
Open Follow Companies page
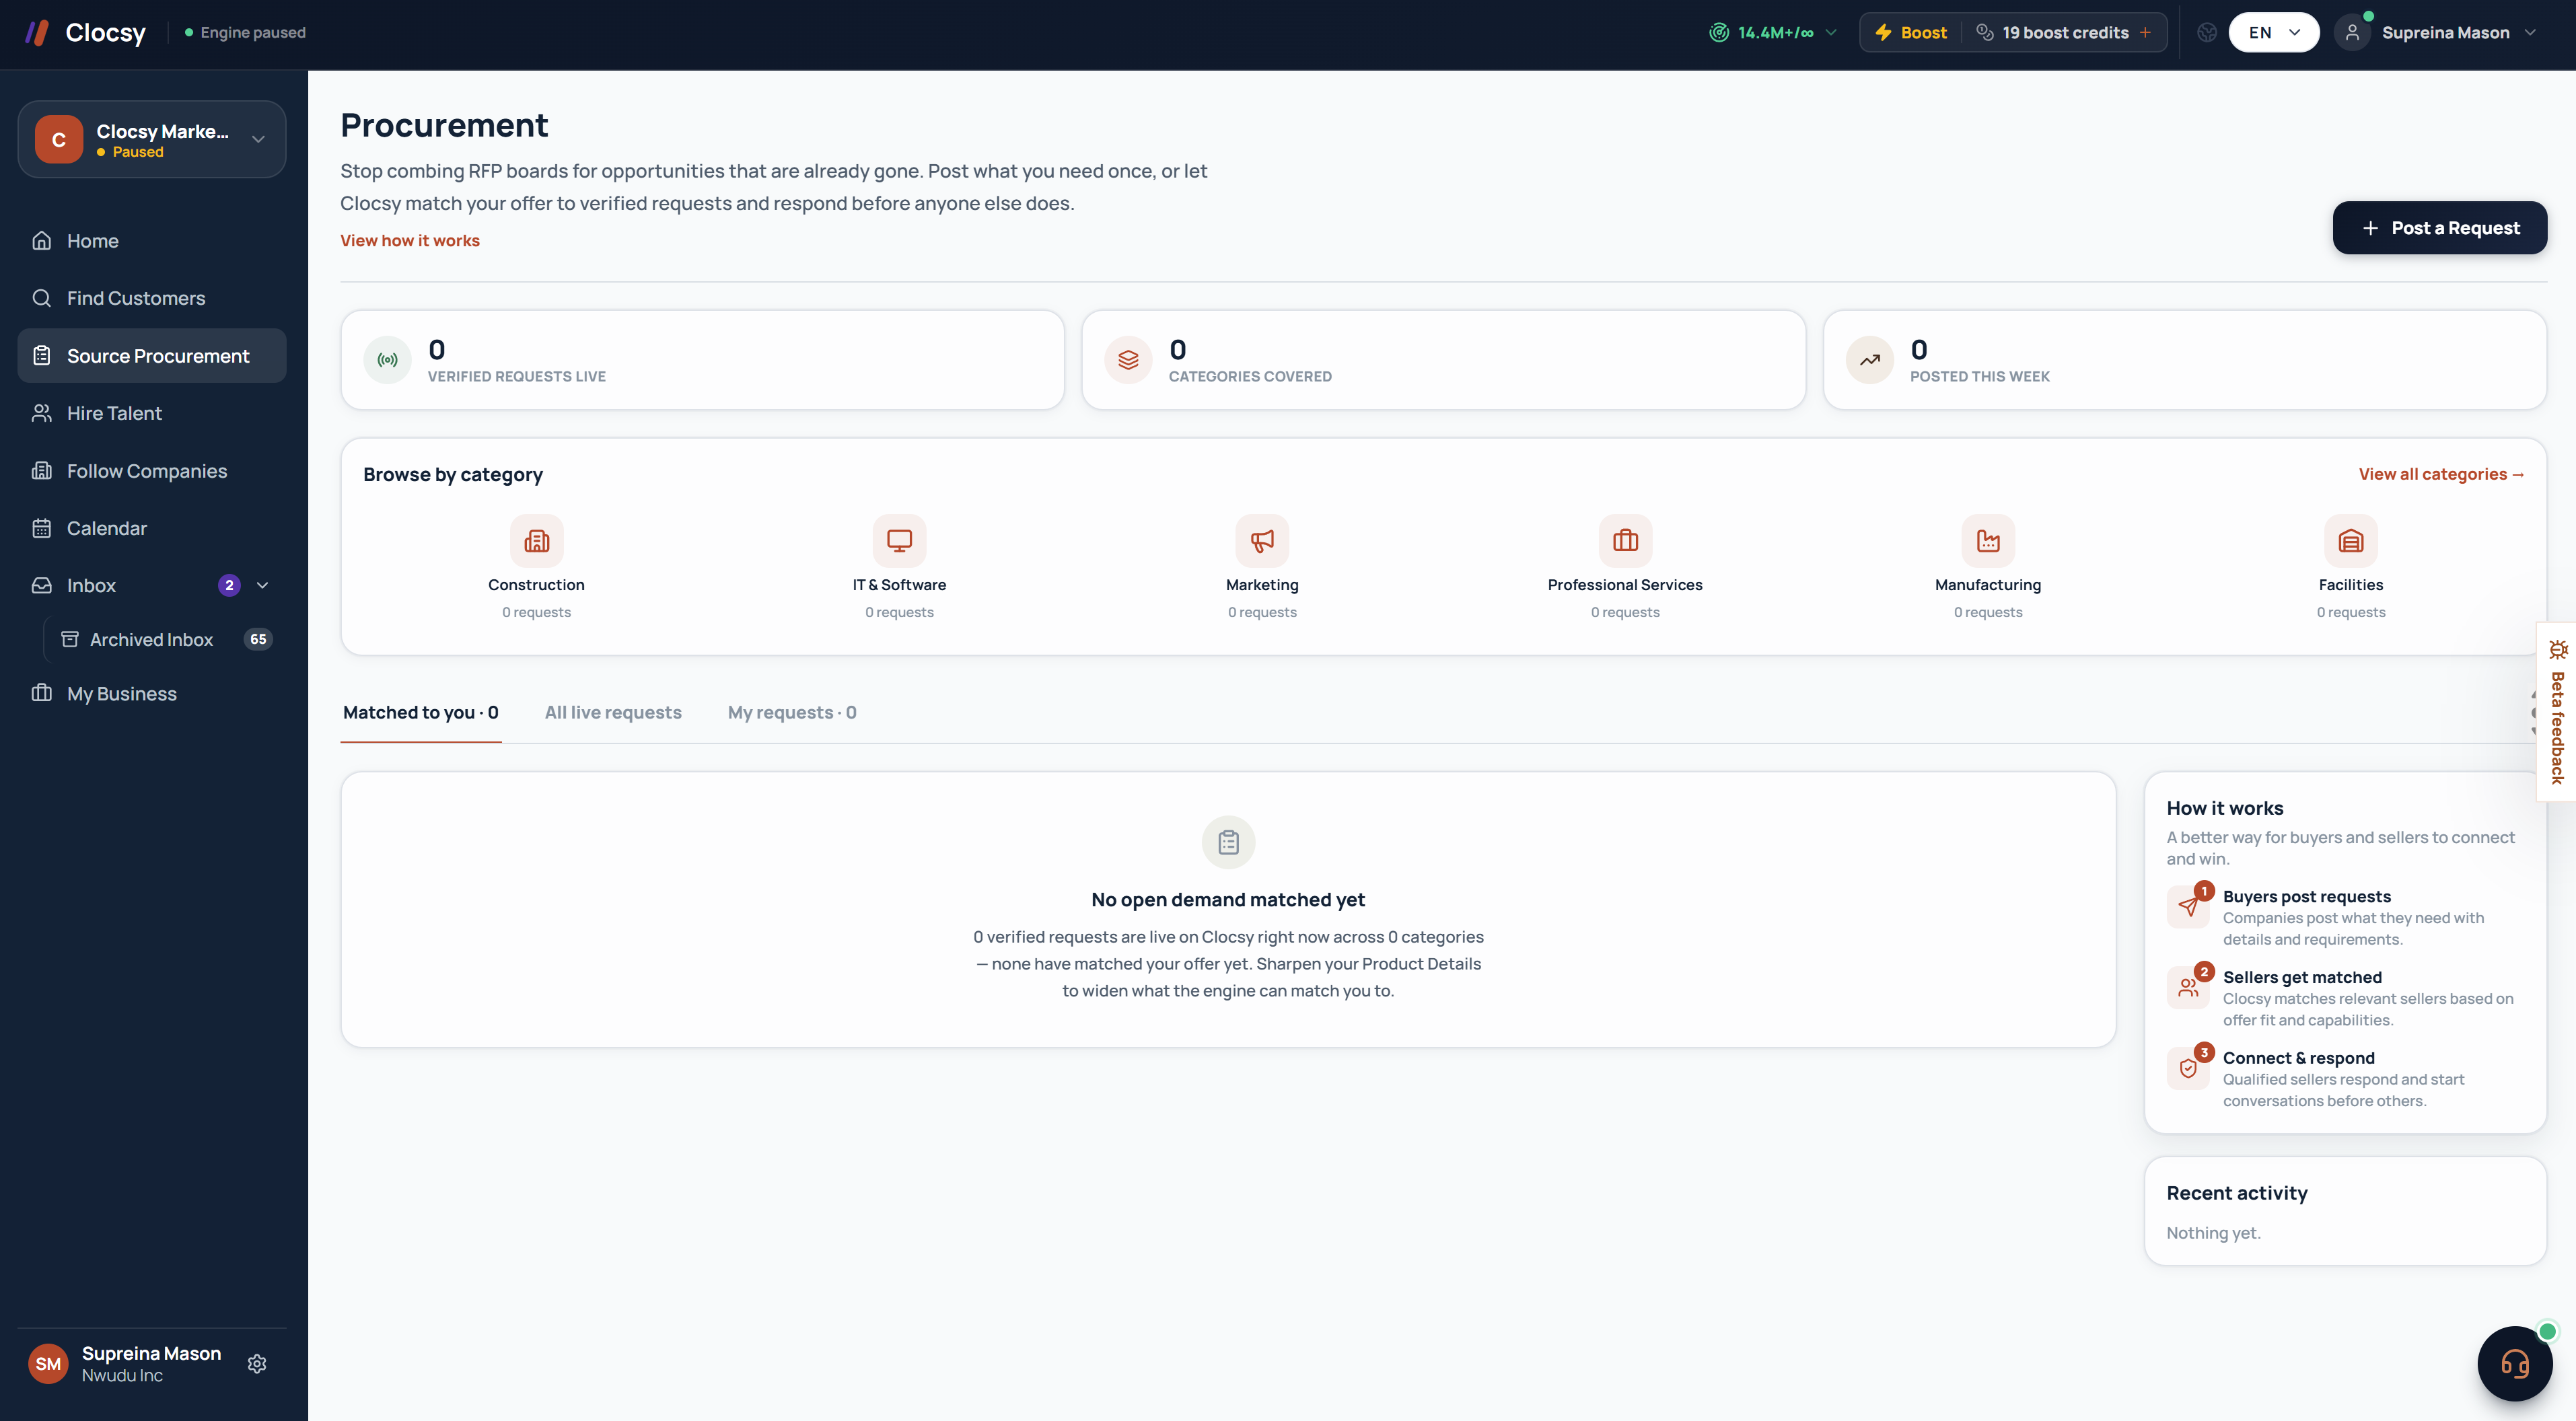pos(152,471)
